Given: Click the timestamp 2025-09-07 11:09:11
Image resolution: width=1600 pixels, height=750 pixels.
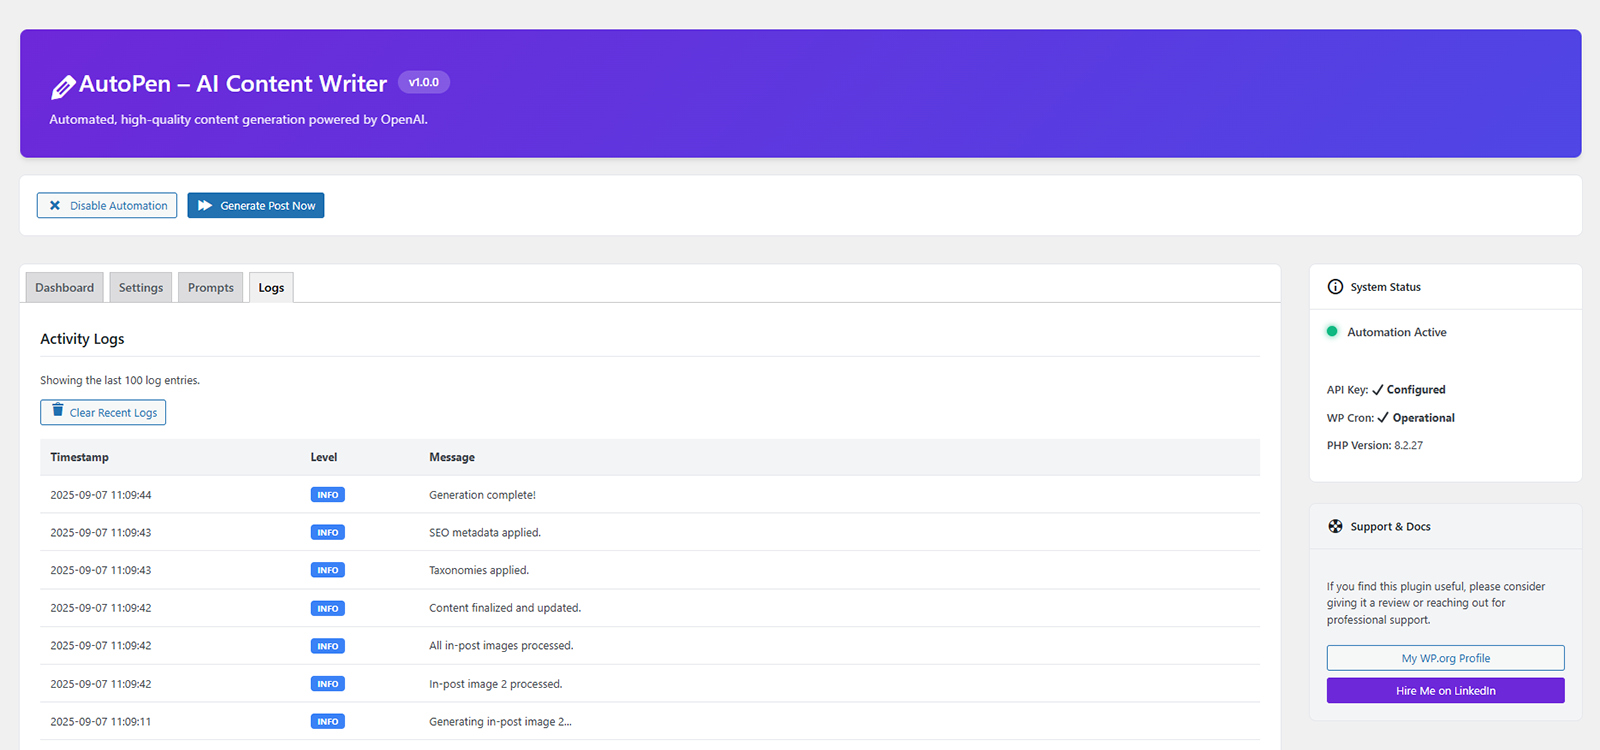Looking at the screenshot, I should 101,721.
